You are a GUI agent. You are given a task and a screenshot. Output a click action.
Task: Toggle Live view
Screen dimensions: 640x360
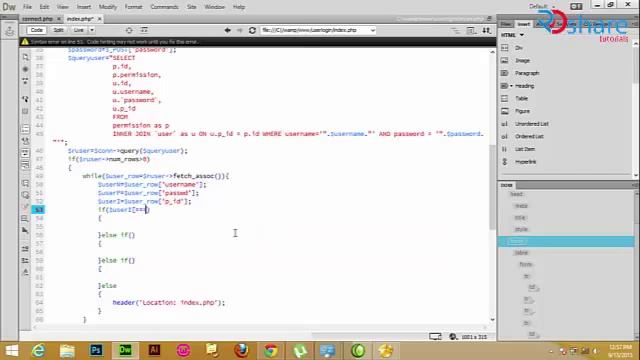coord(78,30)
